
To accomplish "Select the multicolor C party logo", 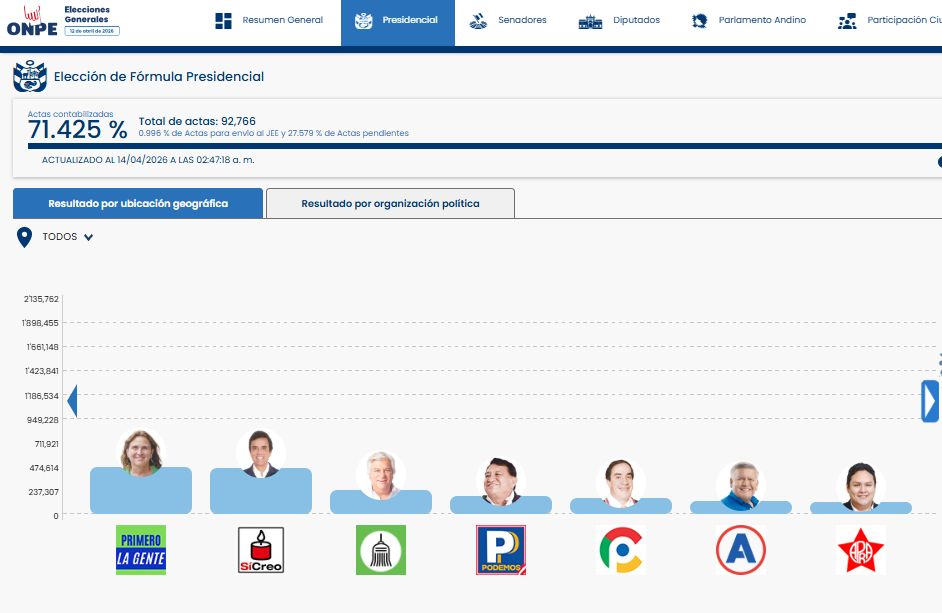I will (621, 550).
